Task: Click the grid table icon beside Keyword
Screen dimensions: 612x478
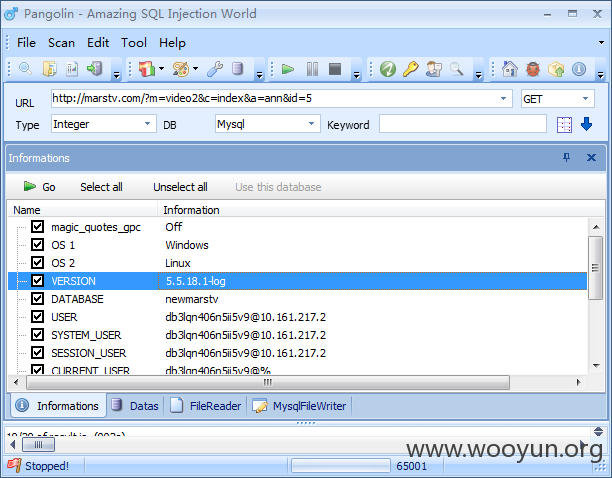Action: (564, 125)
